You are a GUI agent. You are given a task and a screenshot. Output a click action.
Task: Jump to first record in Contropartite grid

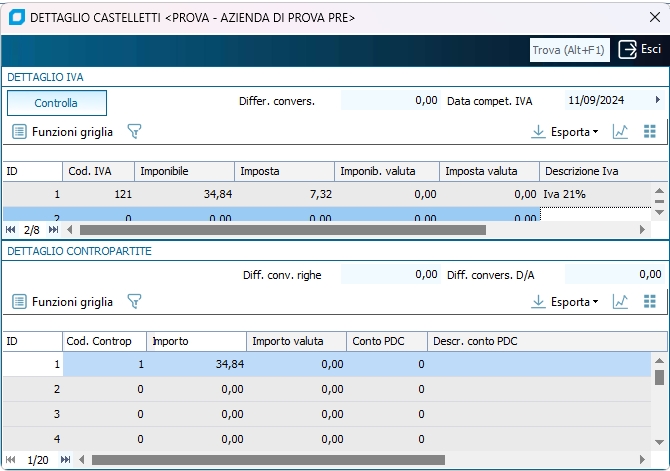(11, 460)
